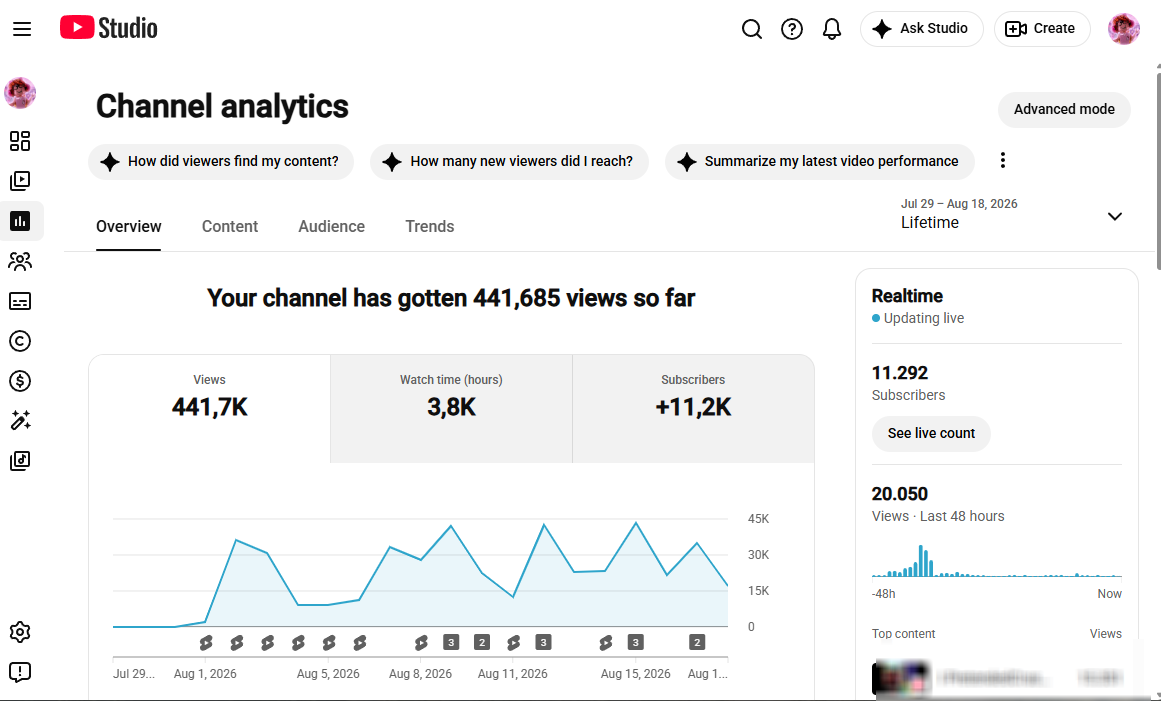Open Earn dollar icon in sidebar
This screenshot has width=1161, height=701.
point(20,380)
